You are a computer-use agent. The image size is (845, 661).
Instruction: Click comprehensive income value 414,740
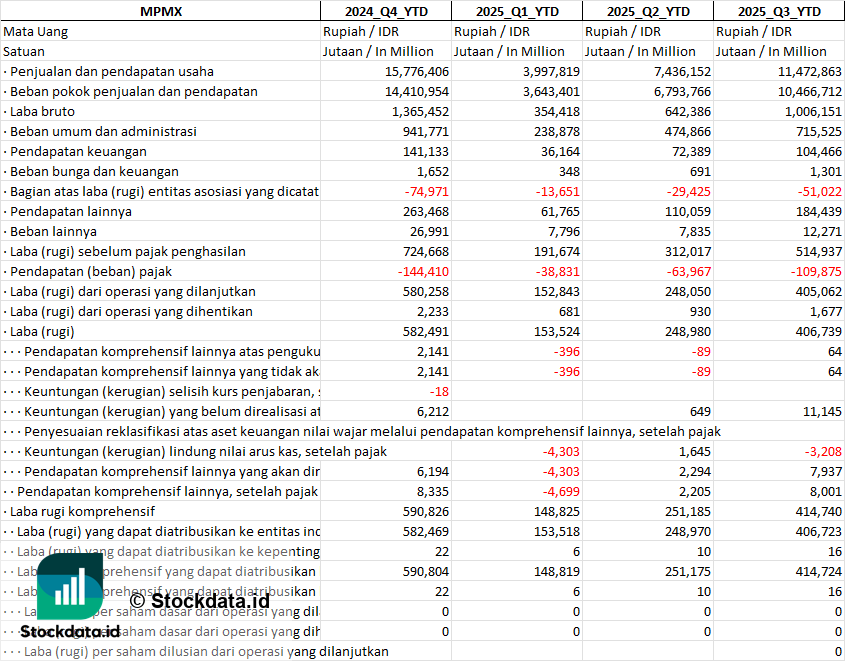819,511
